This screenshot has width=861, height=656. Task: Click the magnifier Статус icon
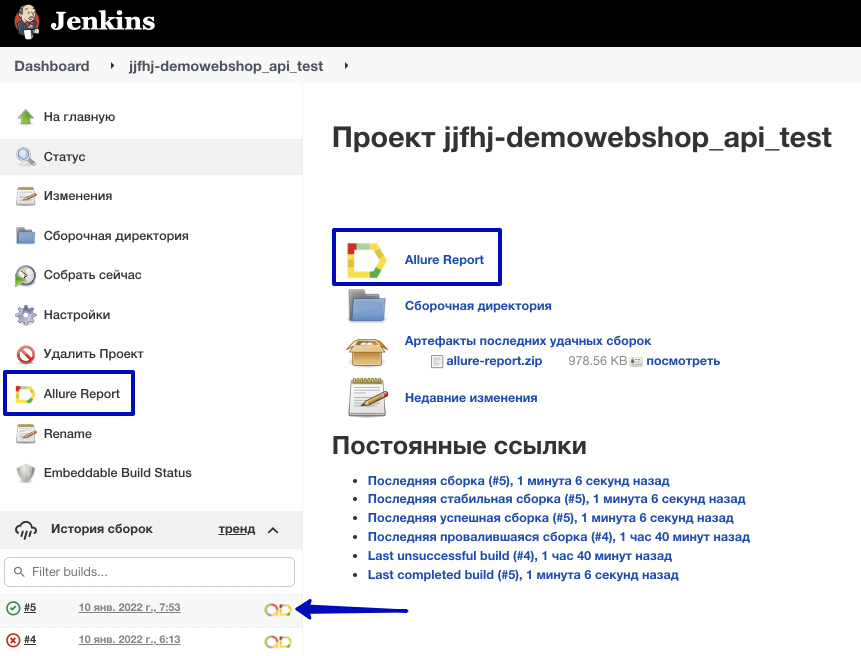(x=26, y=156)
